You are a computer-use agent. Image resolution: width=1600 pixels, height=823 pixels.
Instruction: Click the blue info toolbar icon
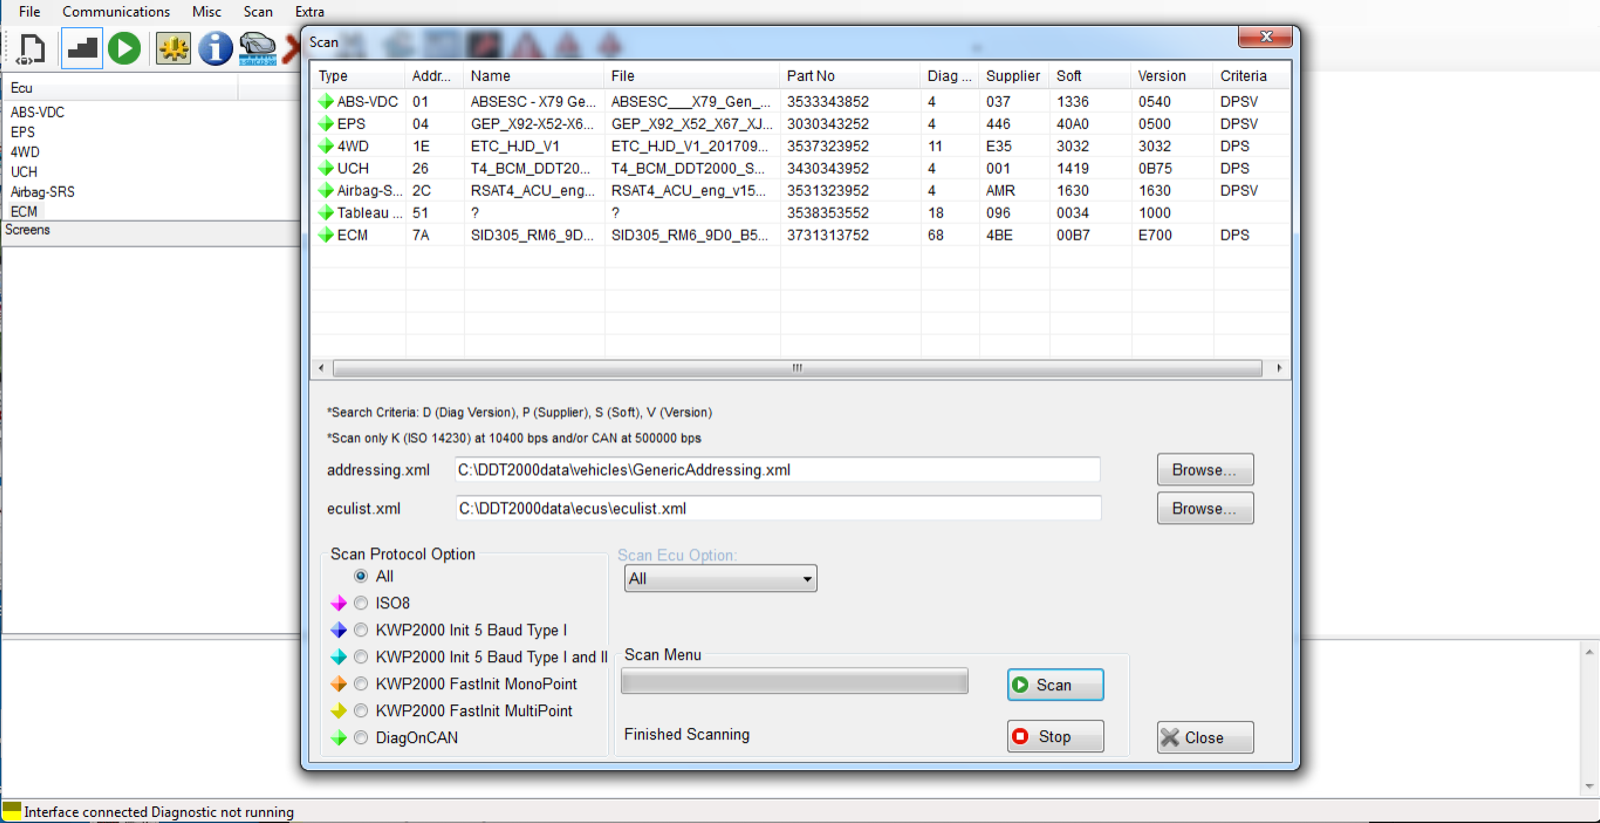(x=215, y=48)
